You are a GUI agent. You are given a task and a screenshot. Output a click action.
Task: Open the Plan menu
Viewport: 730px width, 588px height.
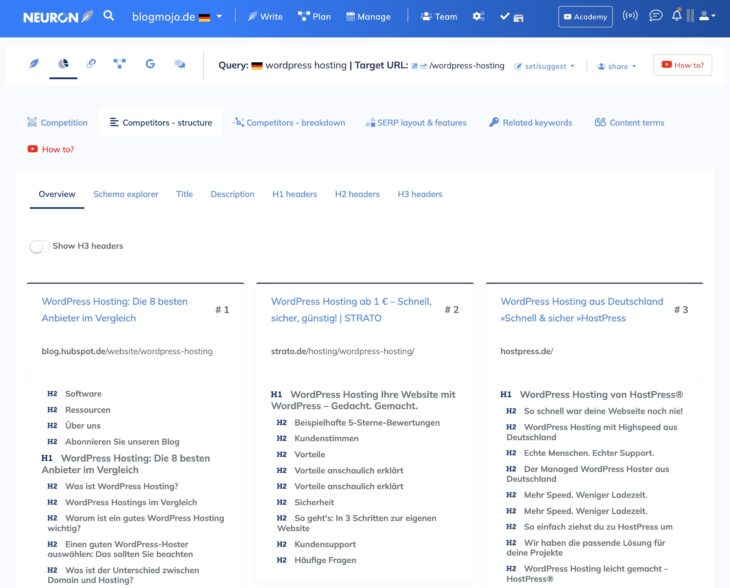pyautogui.click(x=314, y=17)
